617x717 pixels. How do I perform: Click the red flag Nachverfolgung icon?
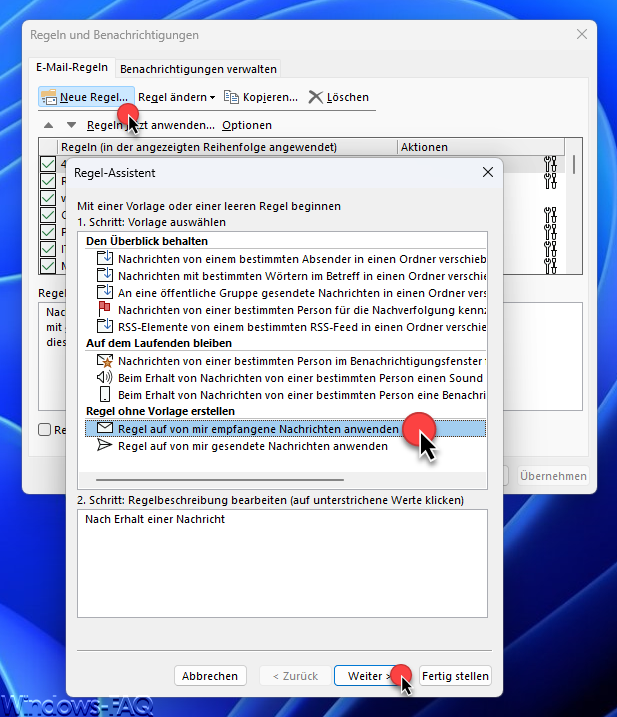[x=105, y=309]
